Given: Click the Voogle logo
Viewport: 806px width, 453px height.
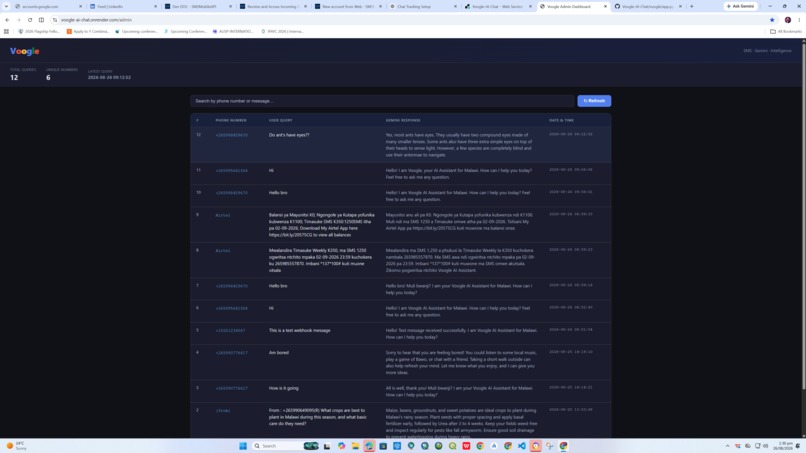Looking at the screenshot, I should [25, 51].
